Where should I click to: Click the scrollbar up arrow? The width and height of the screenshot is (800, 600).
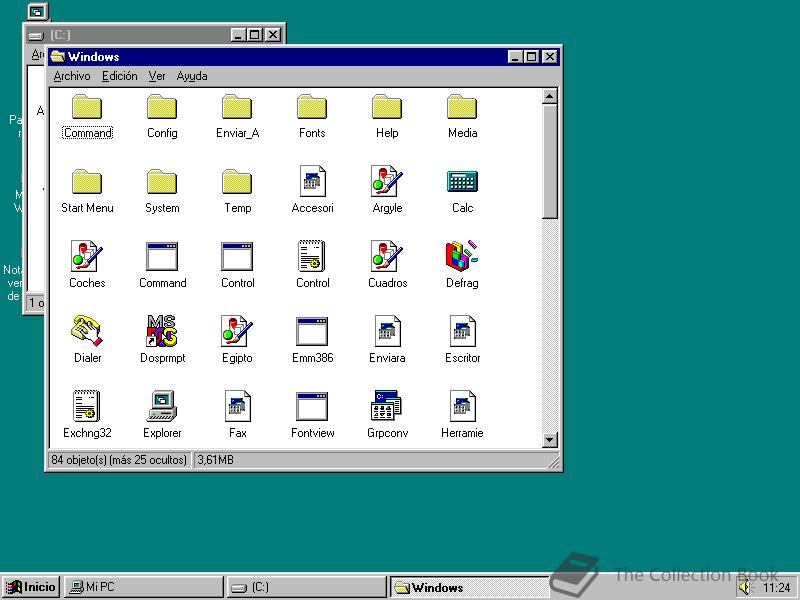tap(549, 96)
